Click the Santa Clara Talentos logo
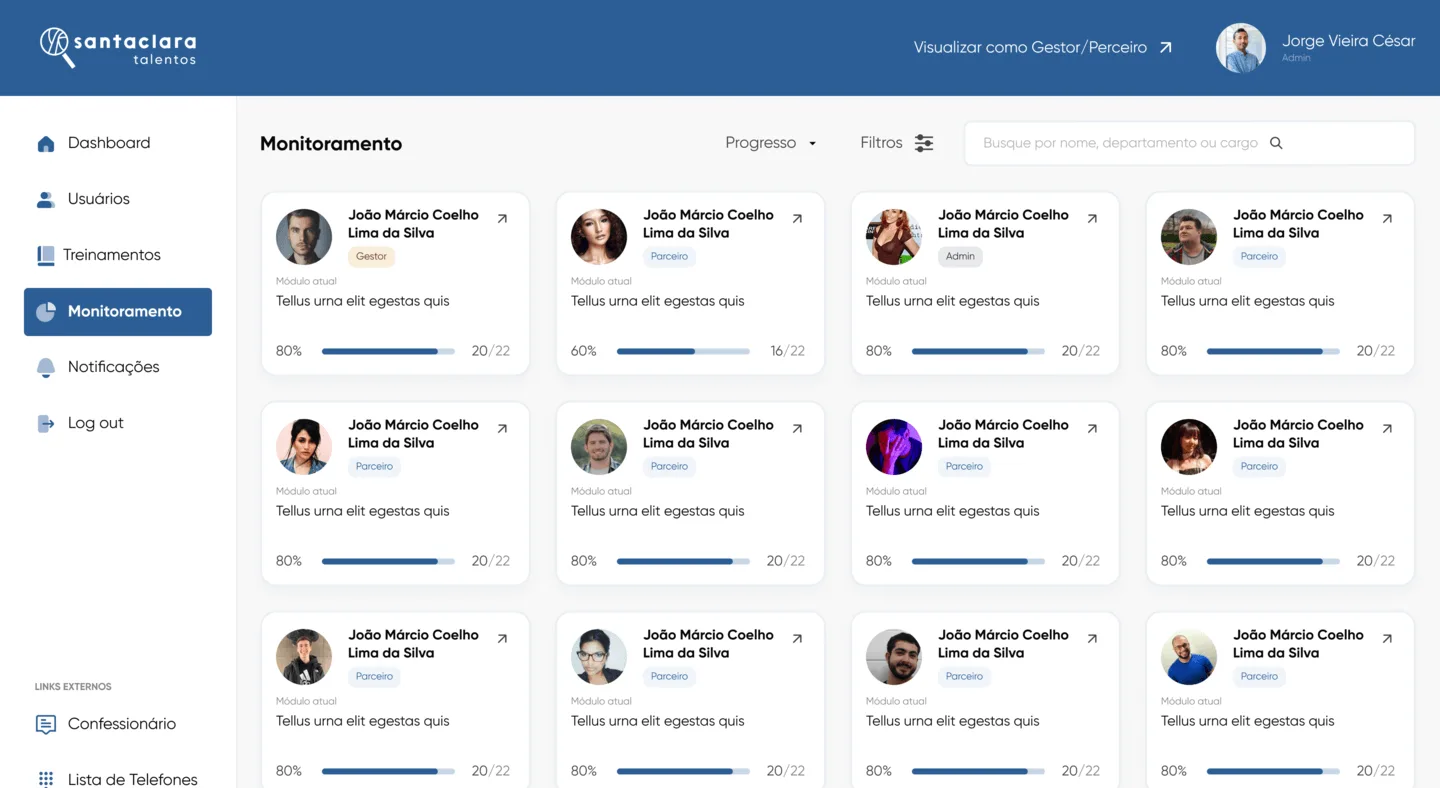1440x788 pixels. point(118,47)
